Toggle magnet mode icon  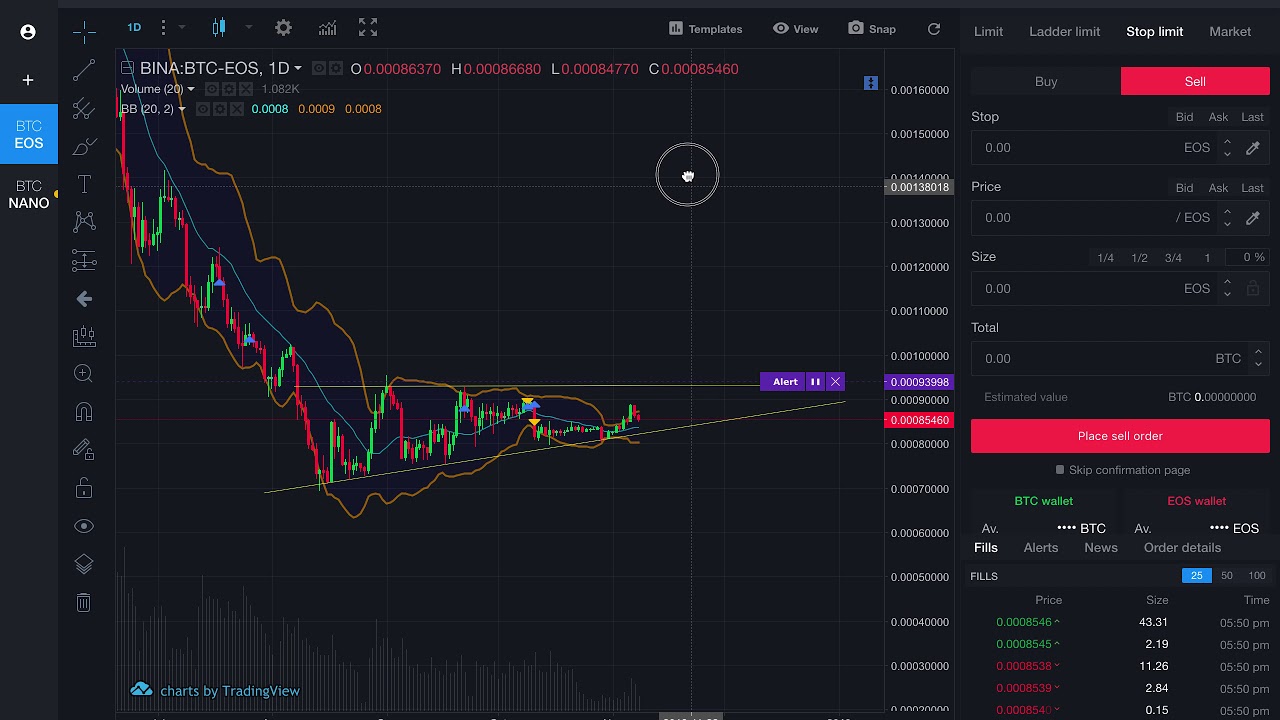tap(84, 412)
